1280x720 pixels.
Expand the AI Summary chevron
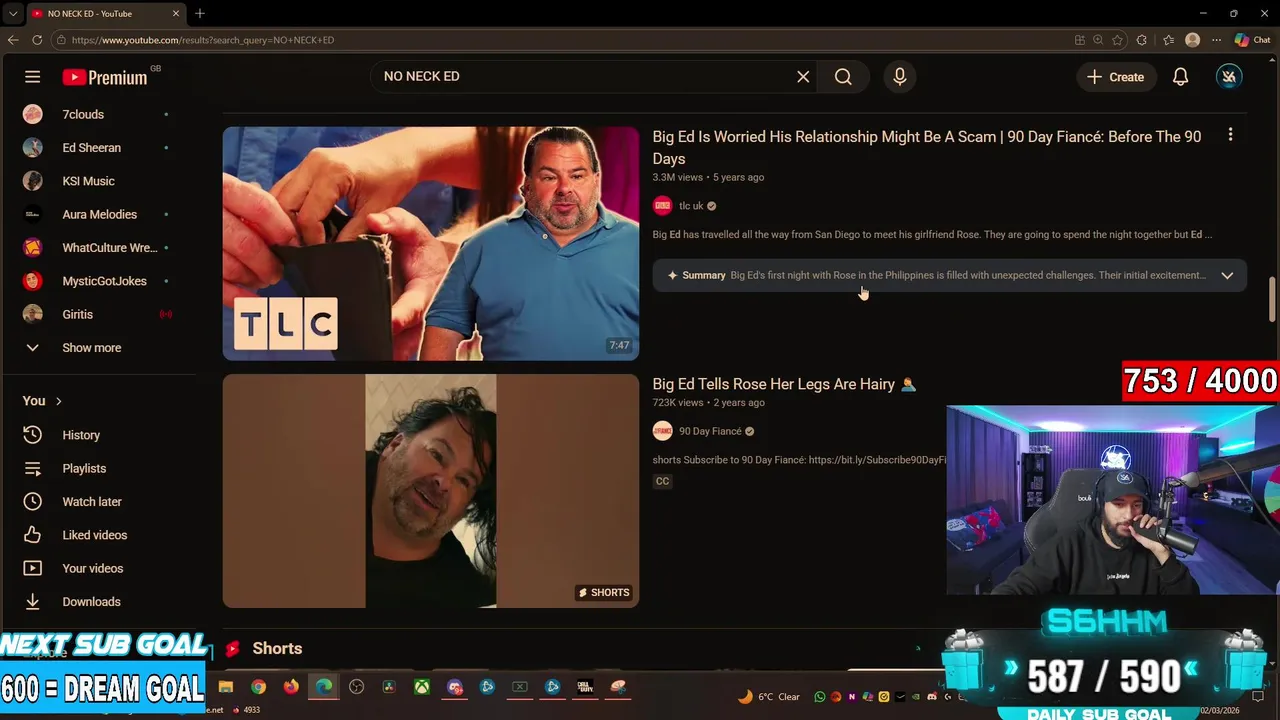[1227, 275]
